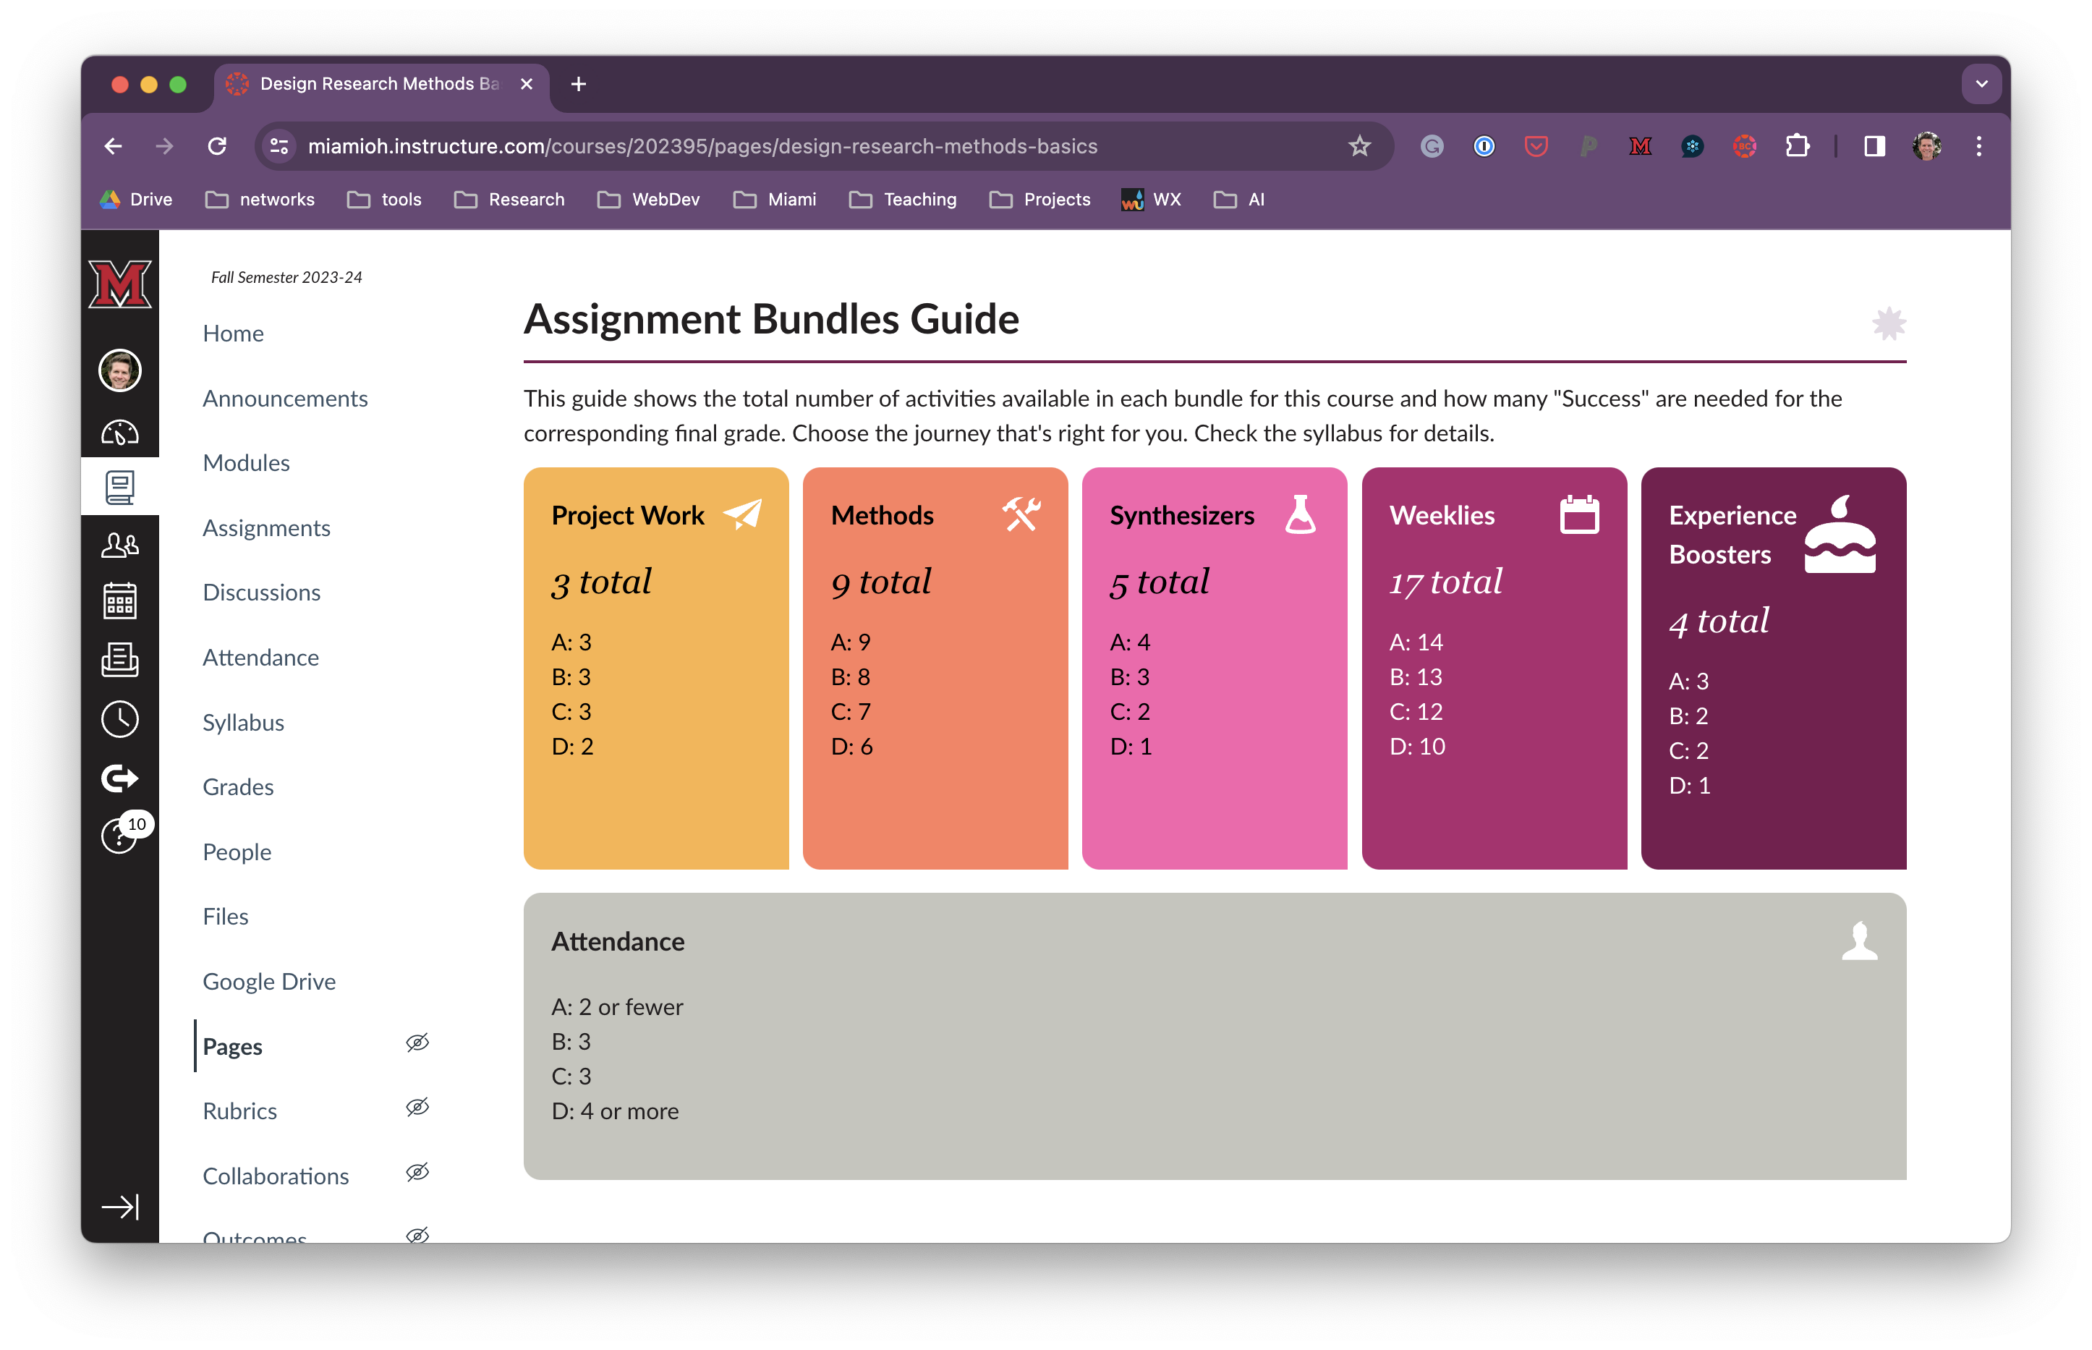Toggle visibility eye next to Collaborations

[417, 1172]
